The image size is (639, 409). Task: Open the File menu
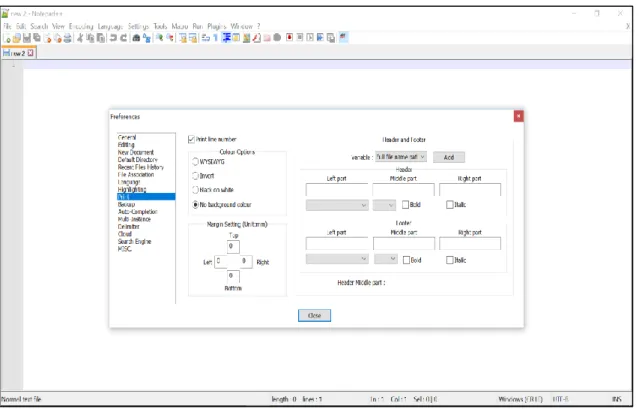pyautogui.click(x=7, y=26)
